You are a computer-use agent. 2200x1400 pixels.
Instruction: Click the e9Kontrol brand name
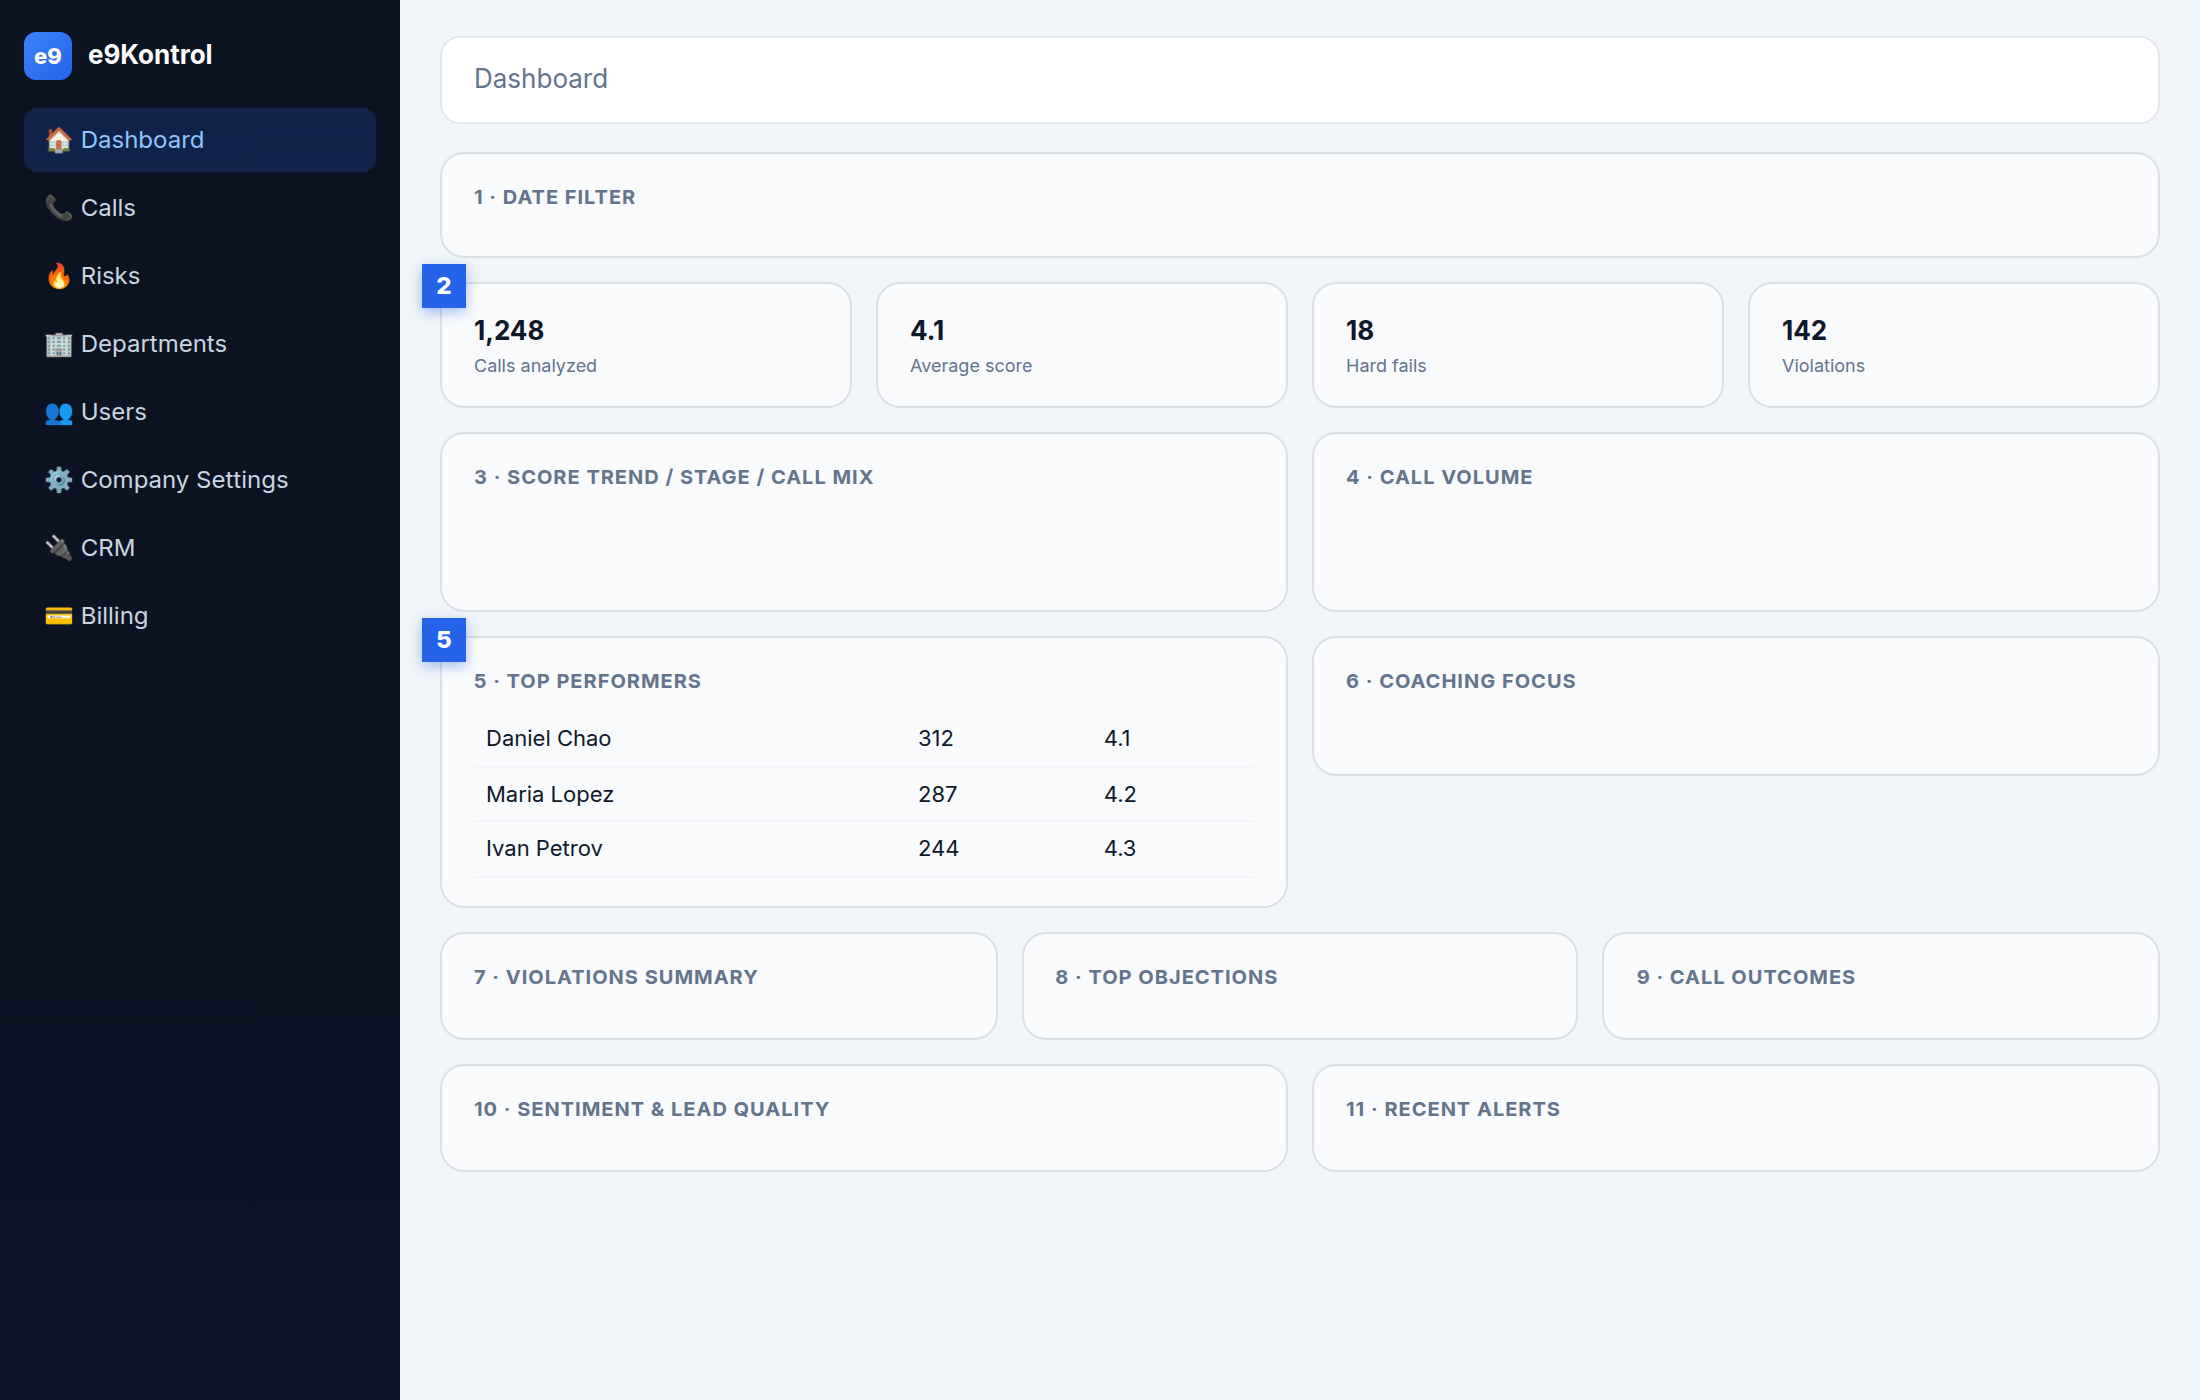point(150,55)
